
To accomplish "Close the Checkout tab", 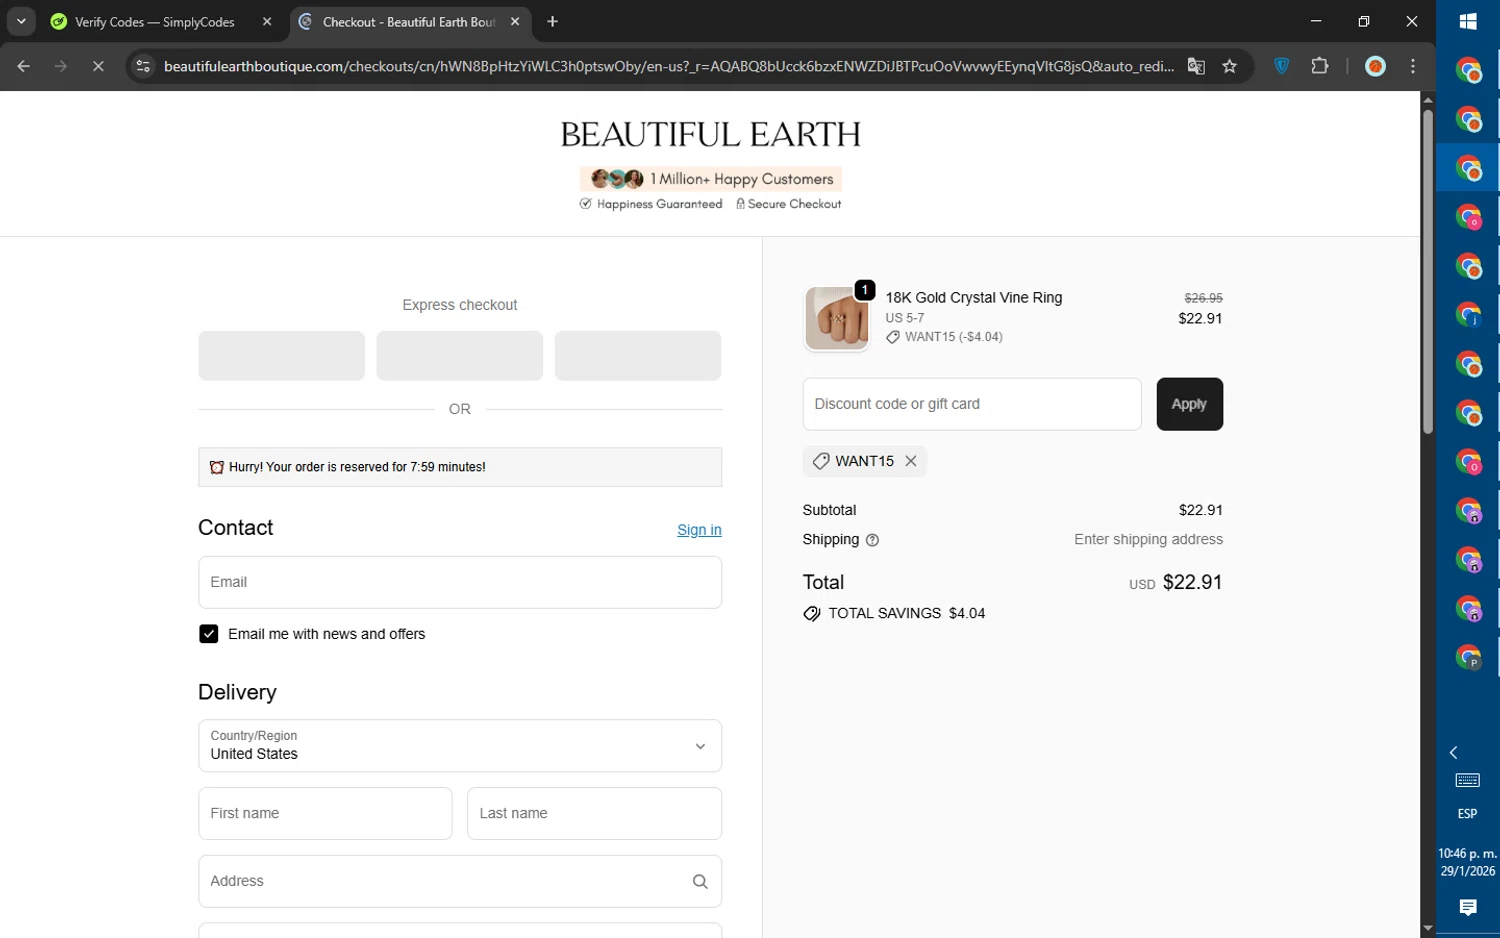I will coord(515,21).
